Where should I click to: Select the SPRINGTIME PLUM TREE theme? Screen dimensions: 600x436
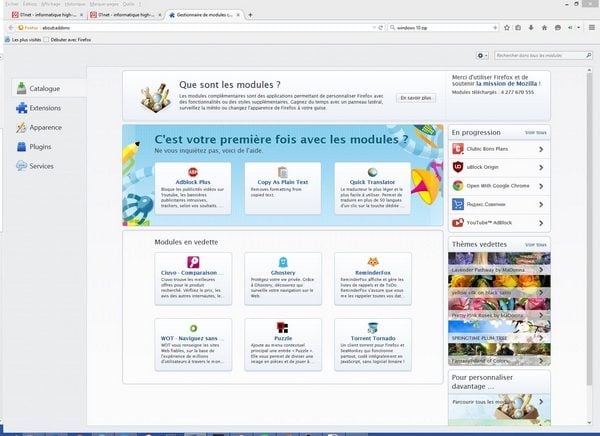499,331
